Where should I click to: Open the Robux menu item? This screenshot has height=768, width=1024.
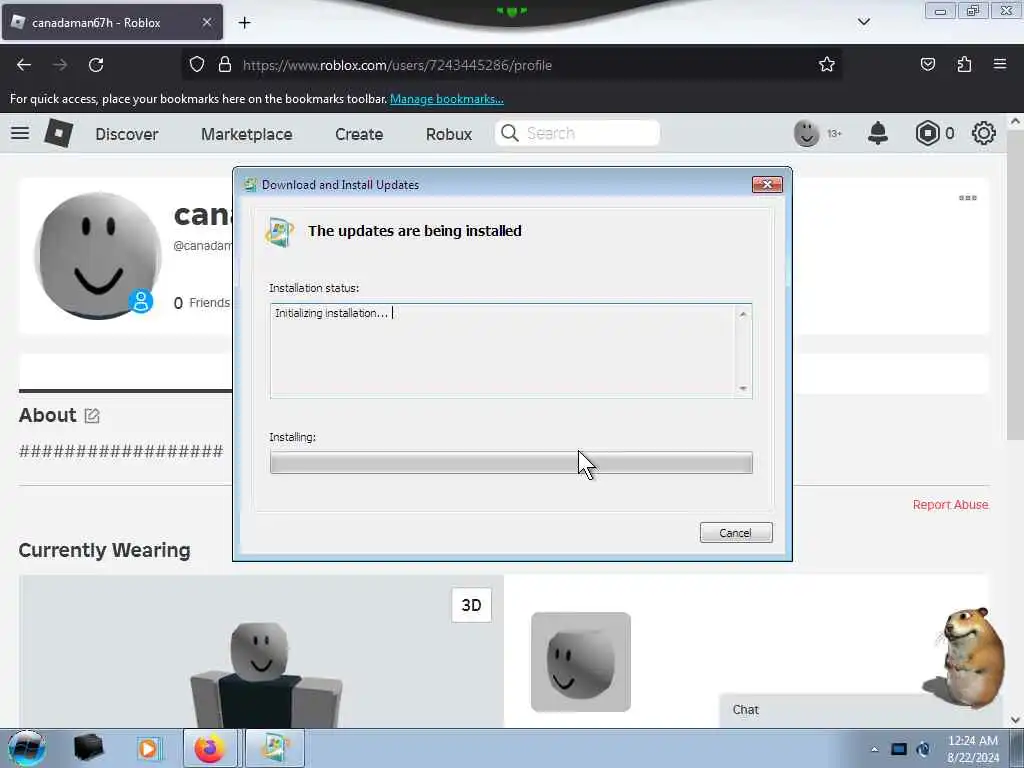click(x=449, y=134)
